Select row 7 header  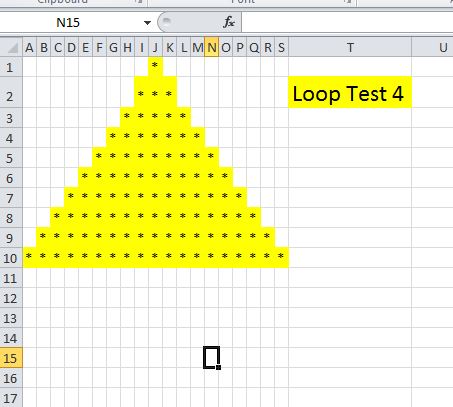(11, 198)
